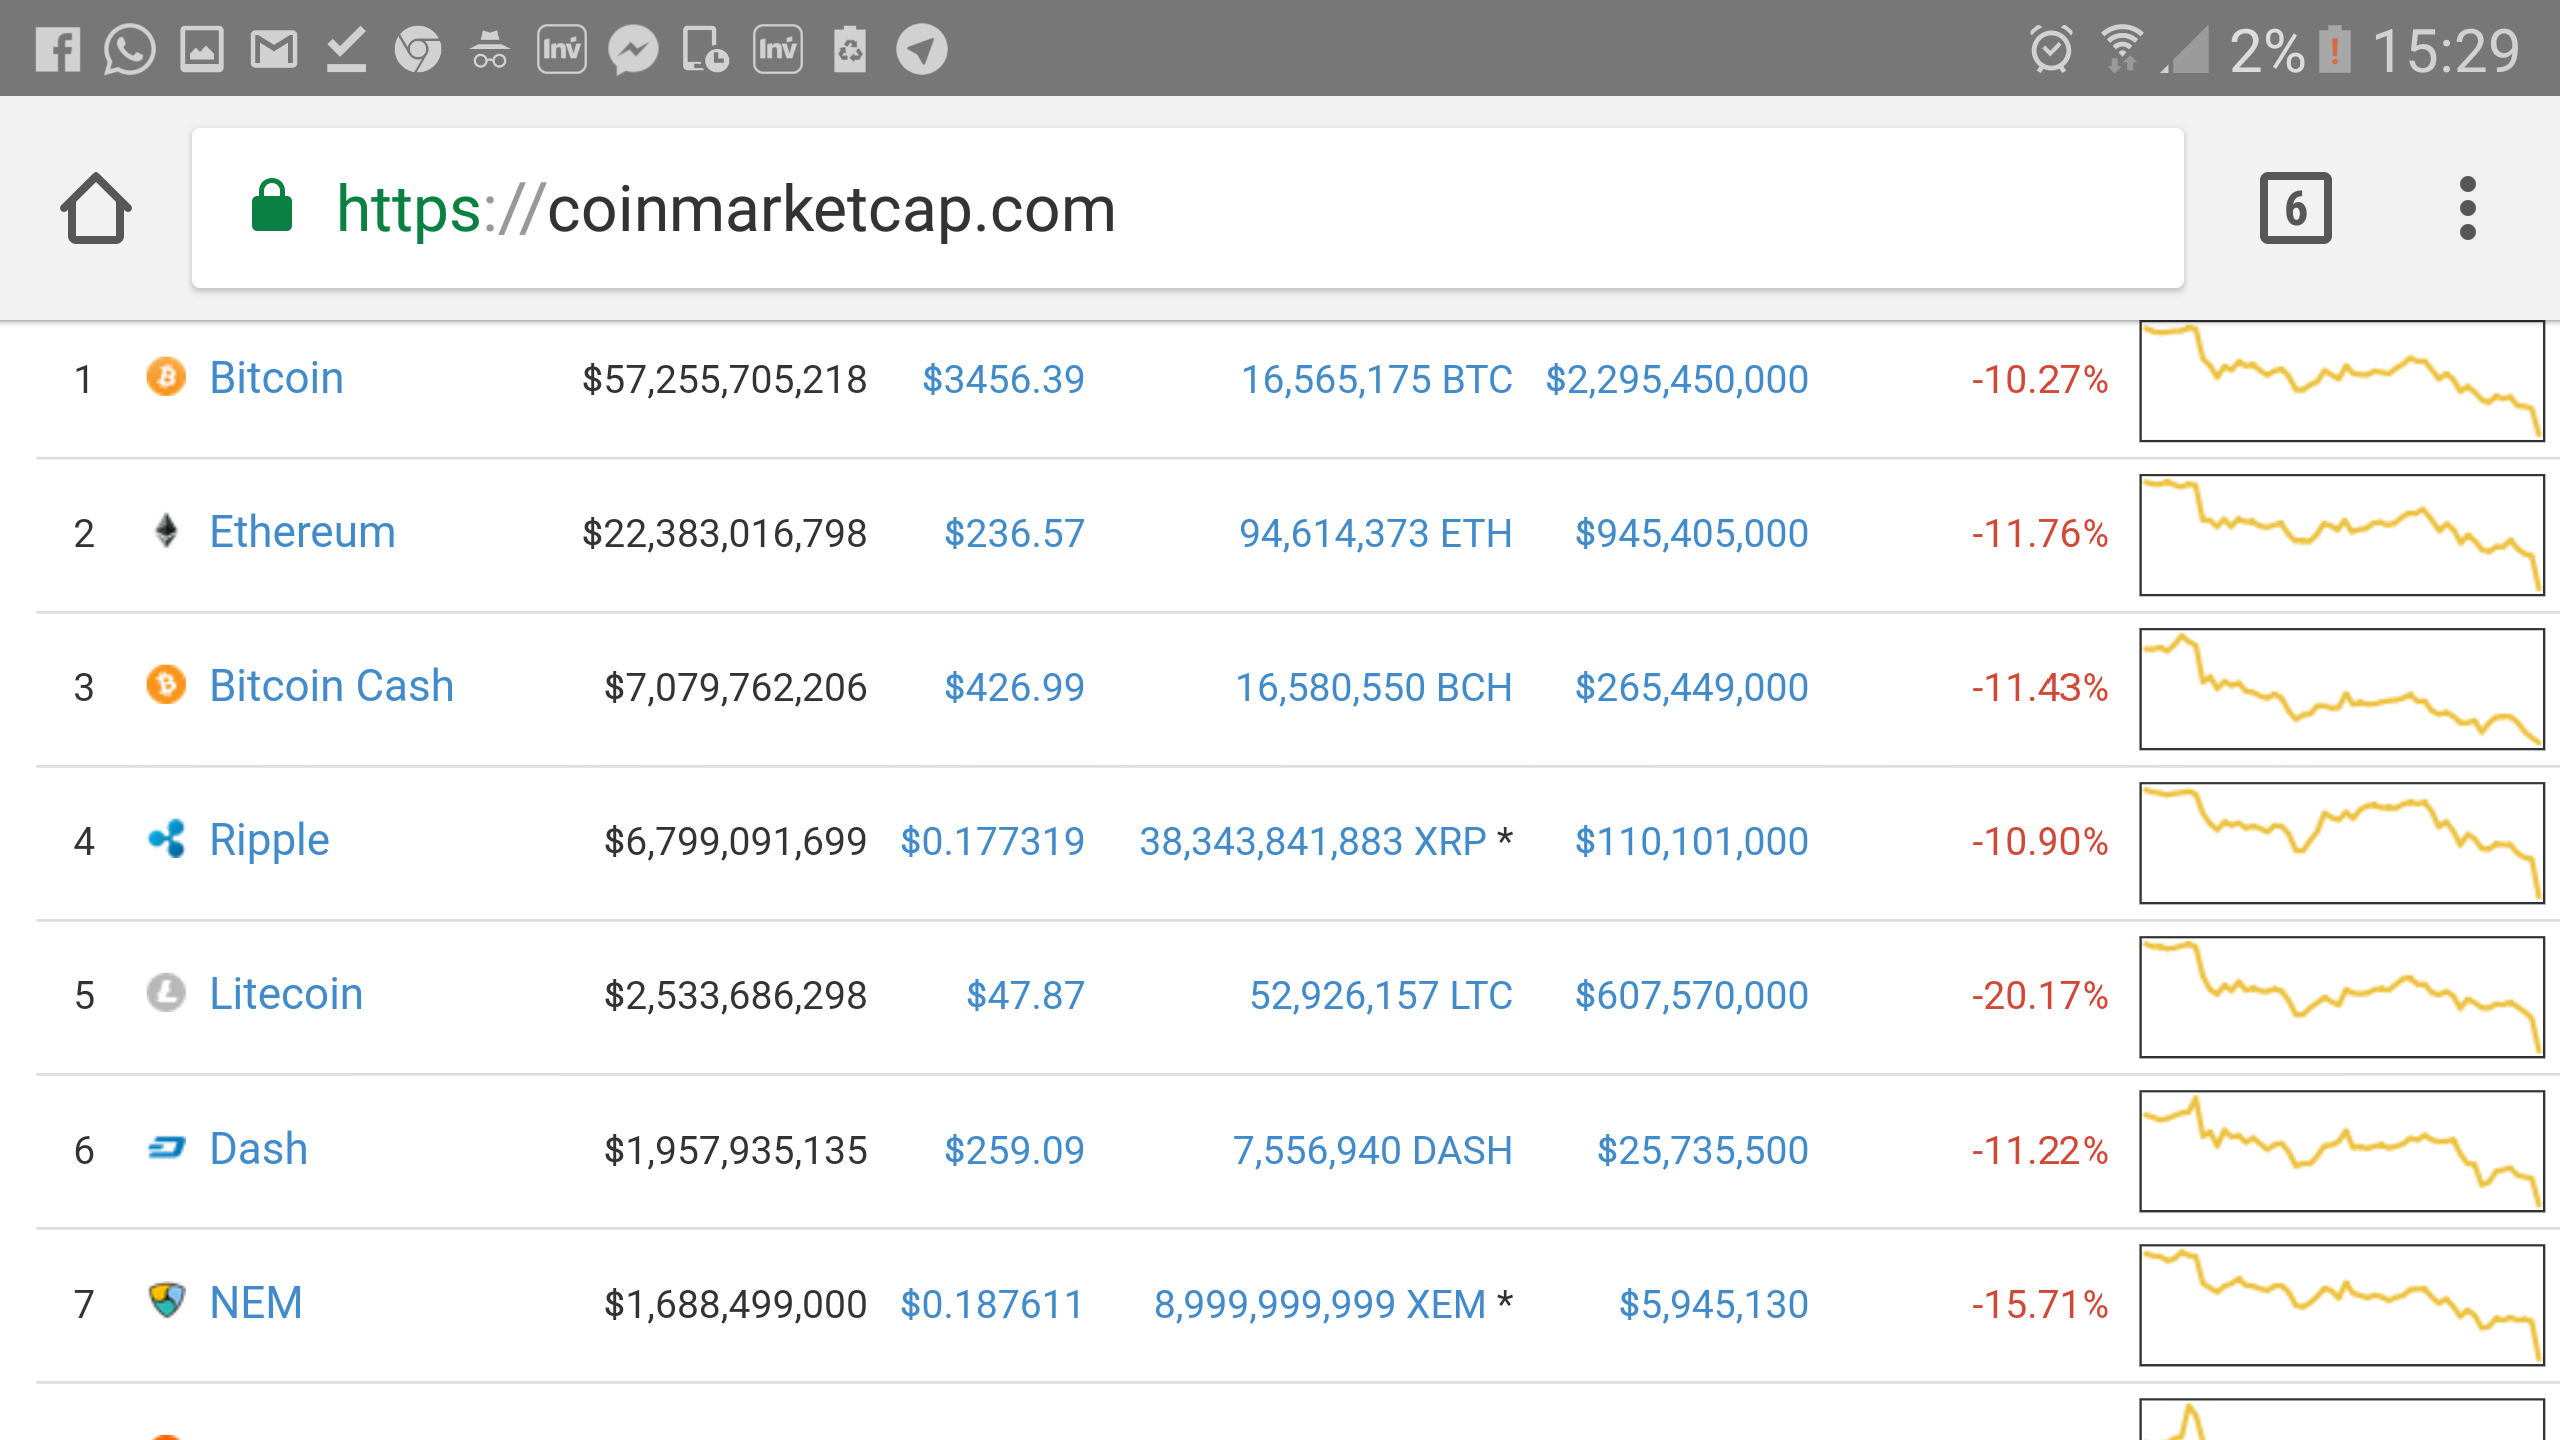
Task: Open the Litecoin price sparkline chart
Action: coord(2342,996)
